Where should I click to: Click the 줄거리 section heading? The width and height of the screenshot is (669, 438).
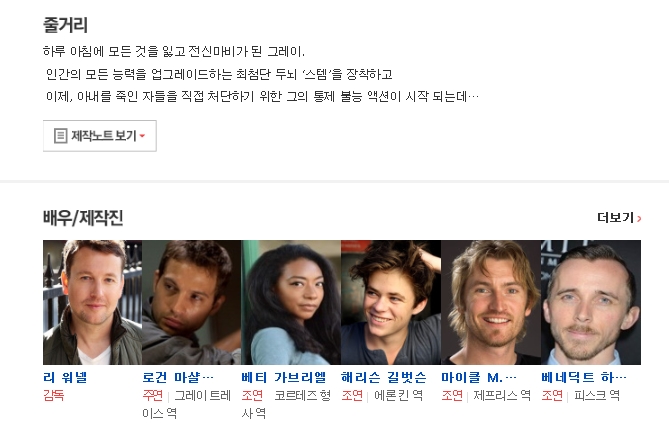65,25
